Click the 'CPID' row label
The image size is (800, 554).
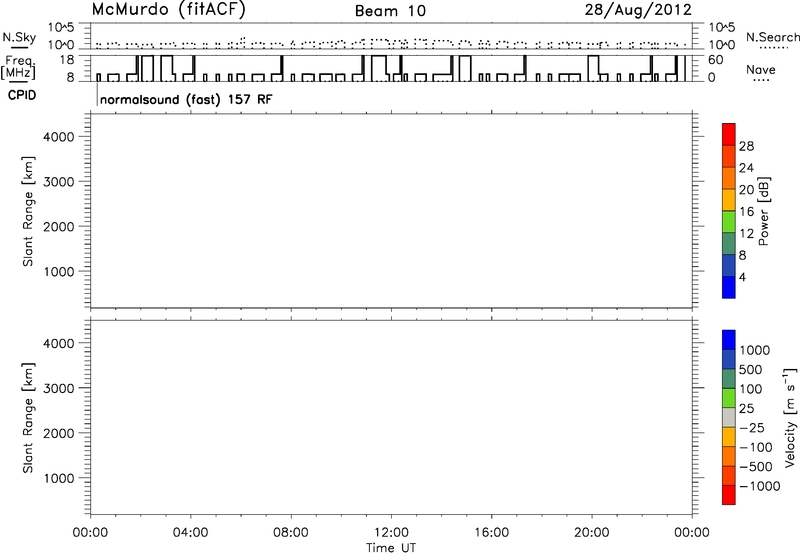tap(22, 95)
